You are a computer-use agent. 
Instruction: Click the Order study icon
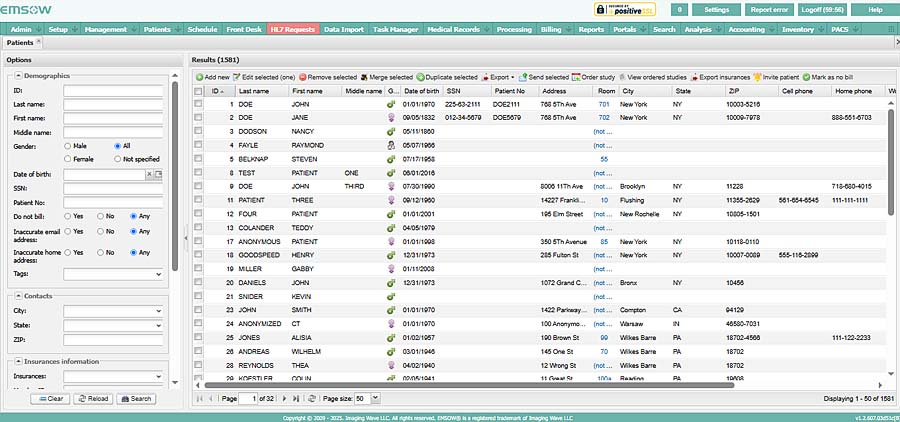(x=577, y=77)
